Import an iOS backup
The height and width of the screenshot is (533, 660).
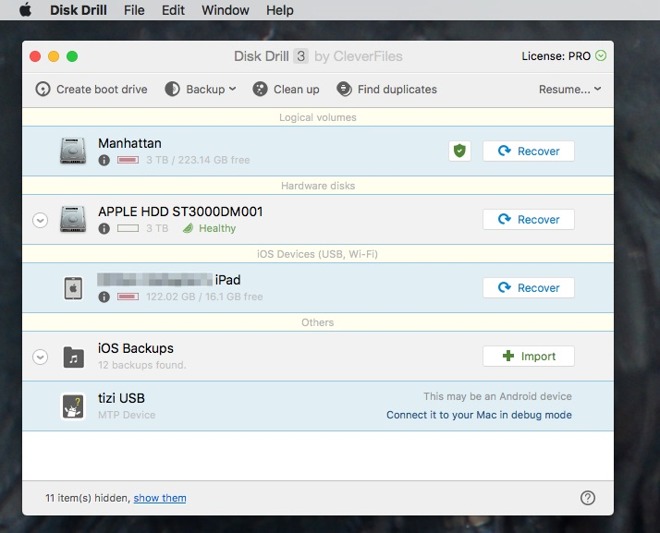pyautogui.click(x=529, y=356)
